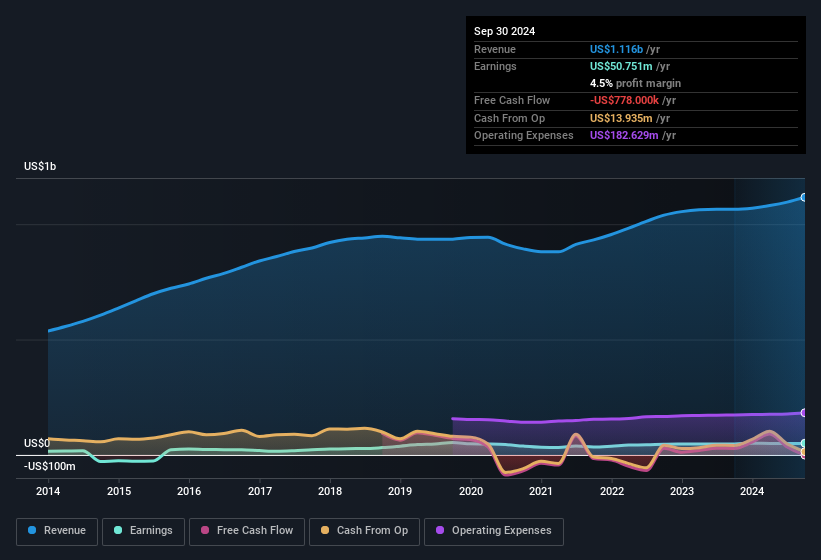Click the Earnings row label in tooltip
This screenshot has height=560, width=821.
point(495,66)
